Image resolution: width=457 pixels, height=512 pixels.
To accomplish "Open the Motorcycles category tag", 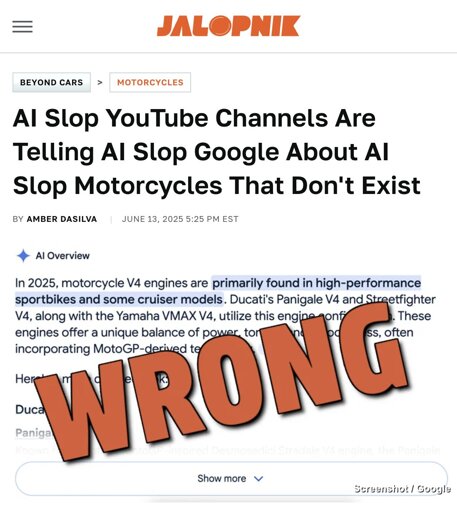I will (x=150, y=82).
